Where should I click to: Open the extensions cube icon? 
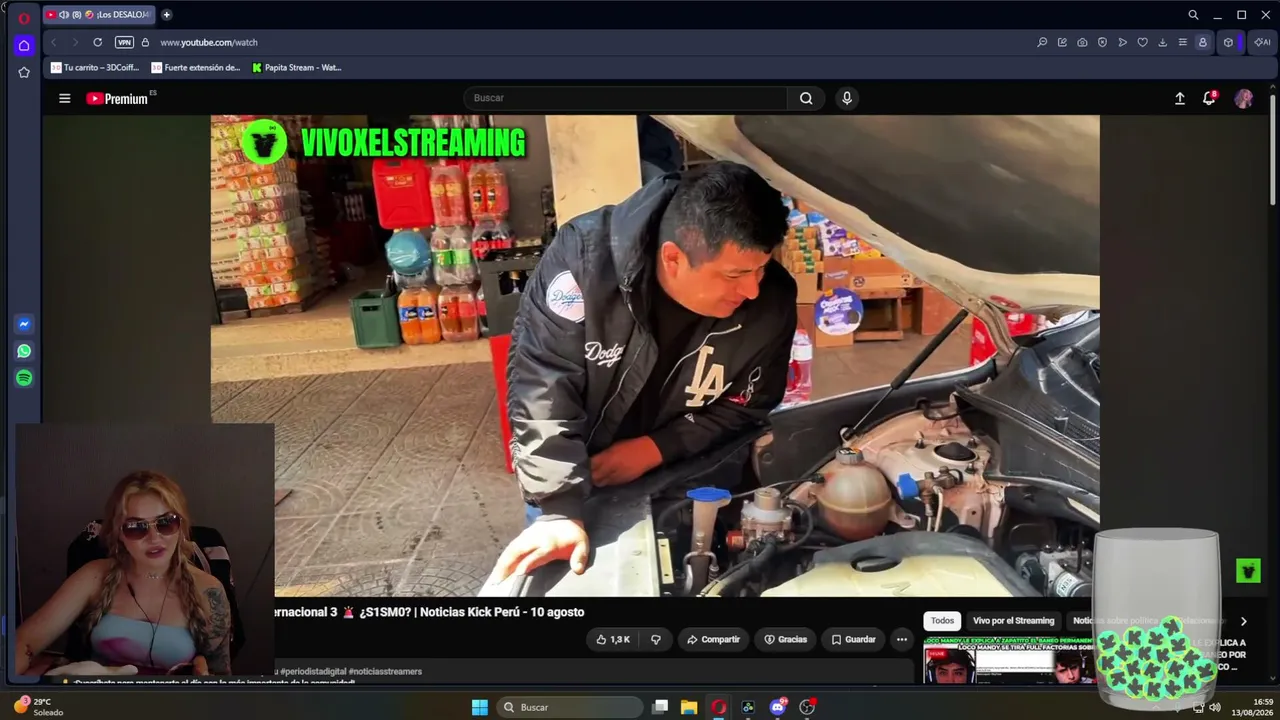click(1228, 42)
